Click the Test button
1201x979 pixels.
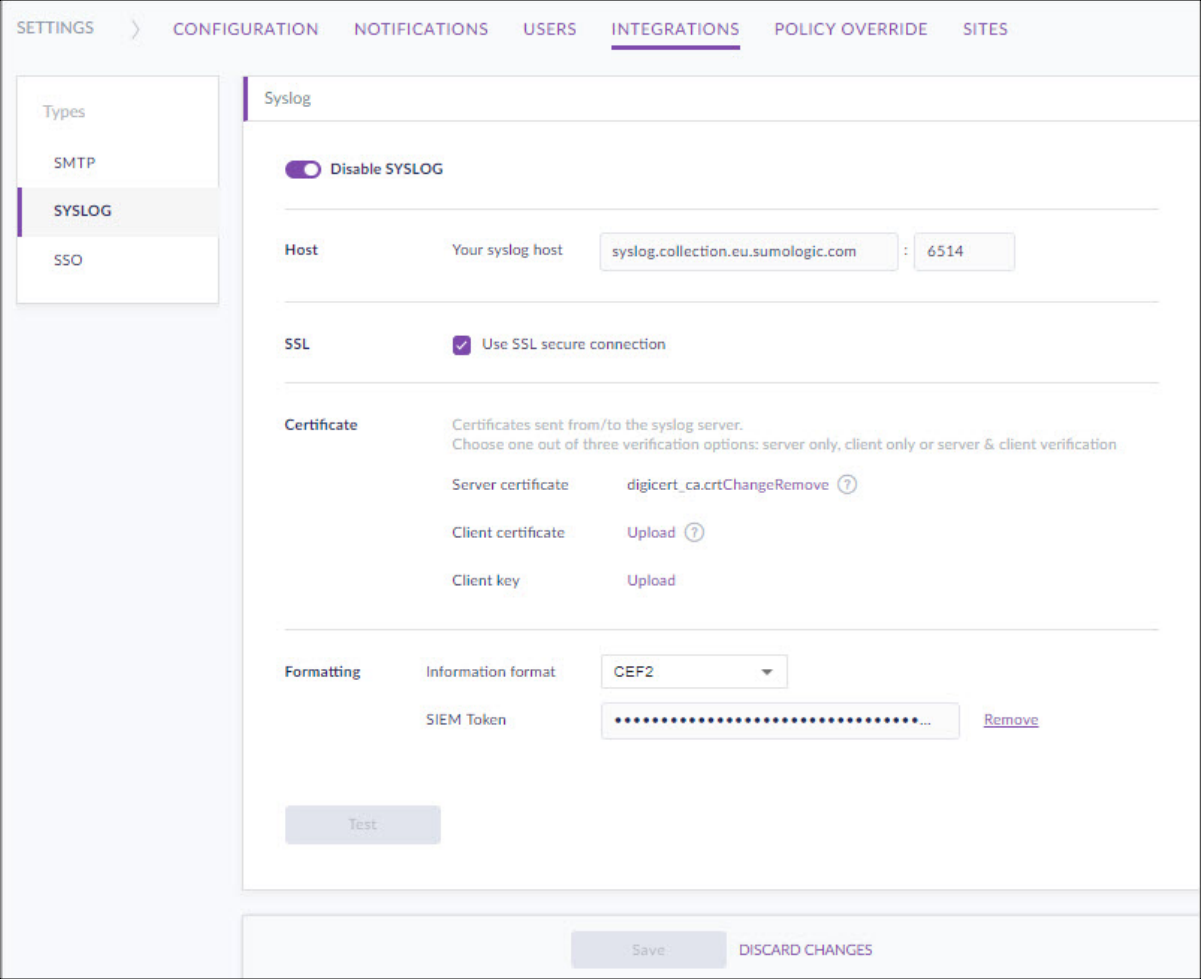click(x=362, y=824)
